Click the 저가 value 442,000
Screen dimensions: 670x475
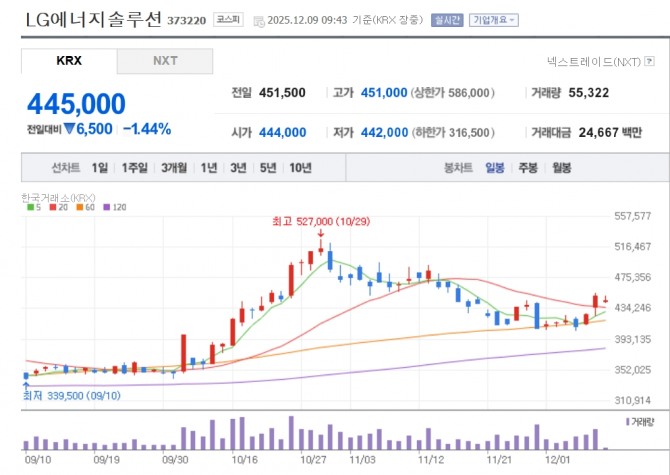(x=385, y=132)
